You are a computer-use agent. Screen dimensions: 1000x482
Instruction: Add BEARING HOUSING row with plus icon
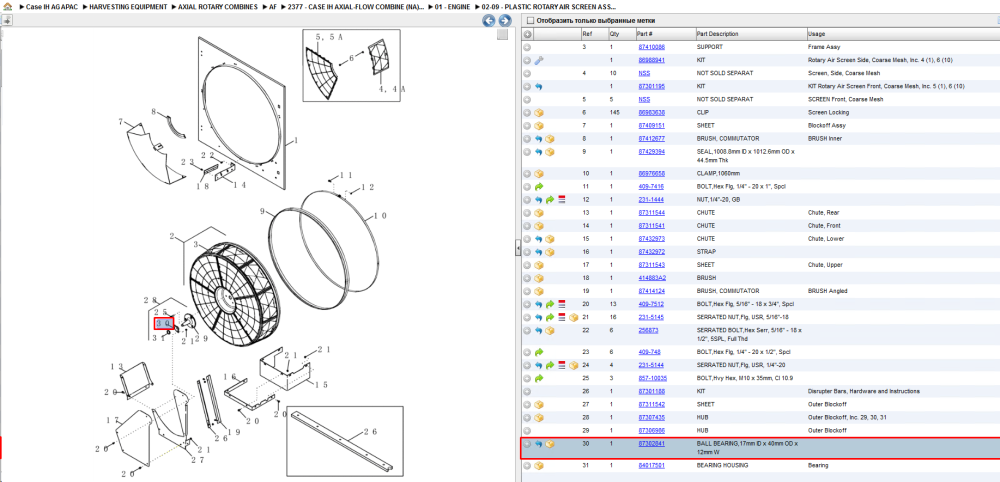527,466
